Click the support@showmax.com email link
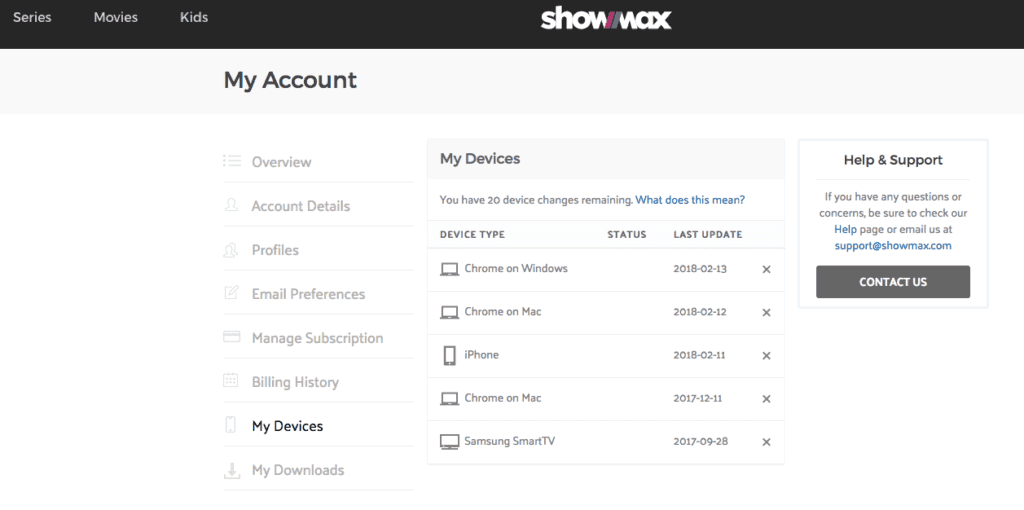Image resolution: width=1024 pixels, height=510 pixels. (893, 246)
